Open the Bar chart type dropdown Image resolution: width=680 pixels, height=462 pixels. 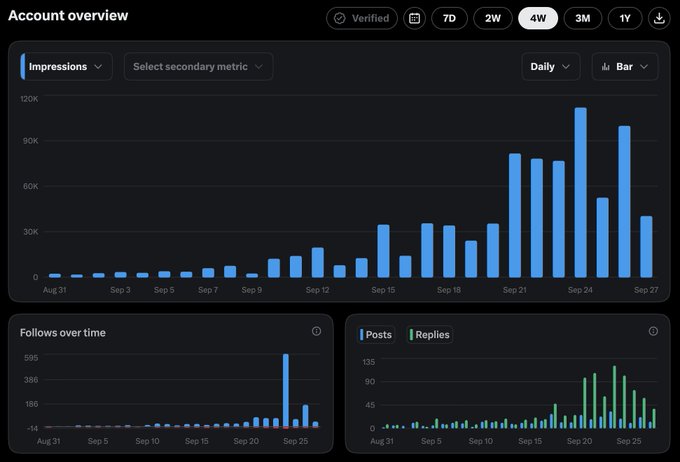[x=625, y=66]
